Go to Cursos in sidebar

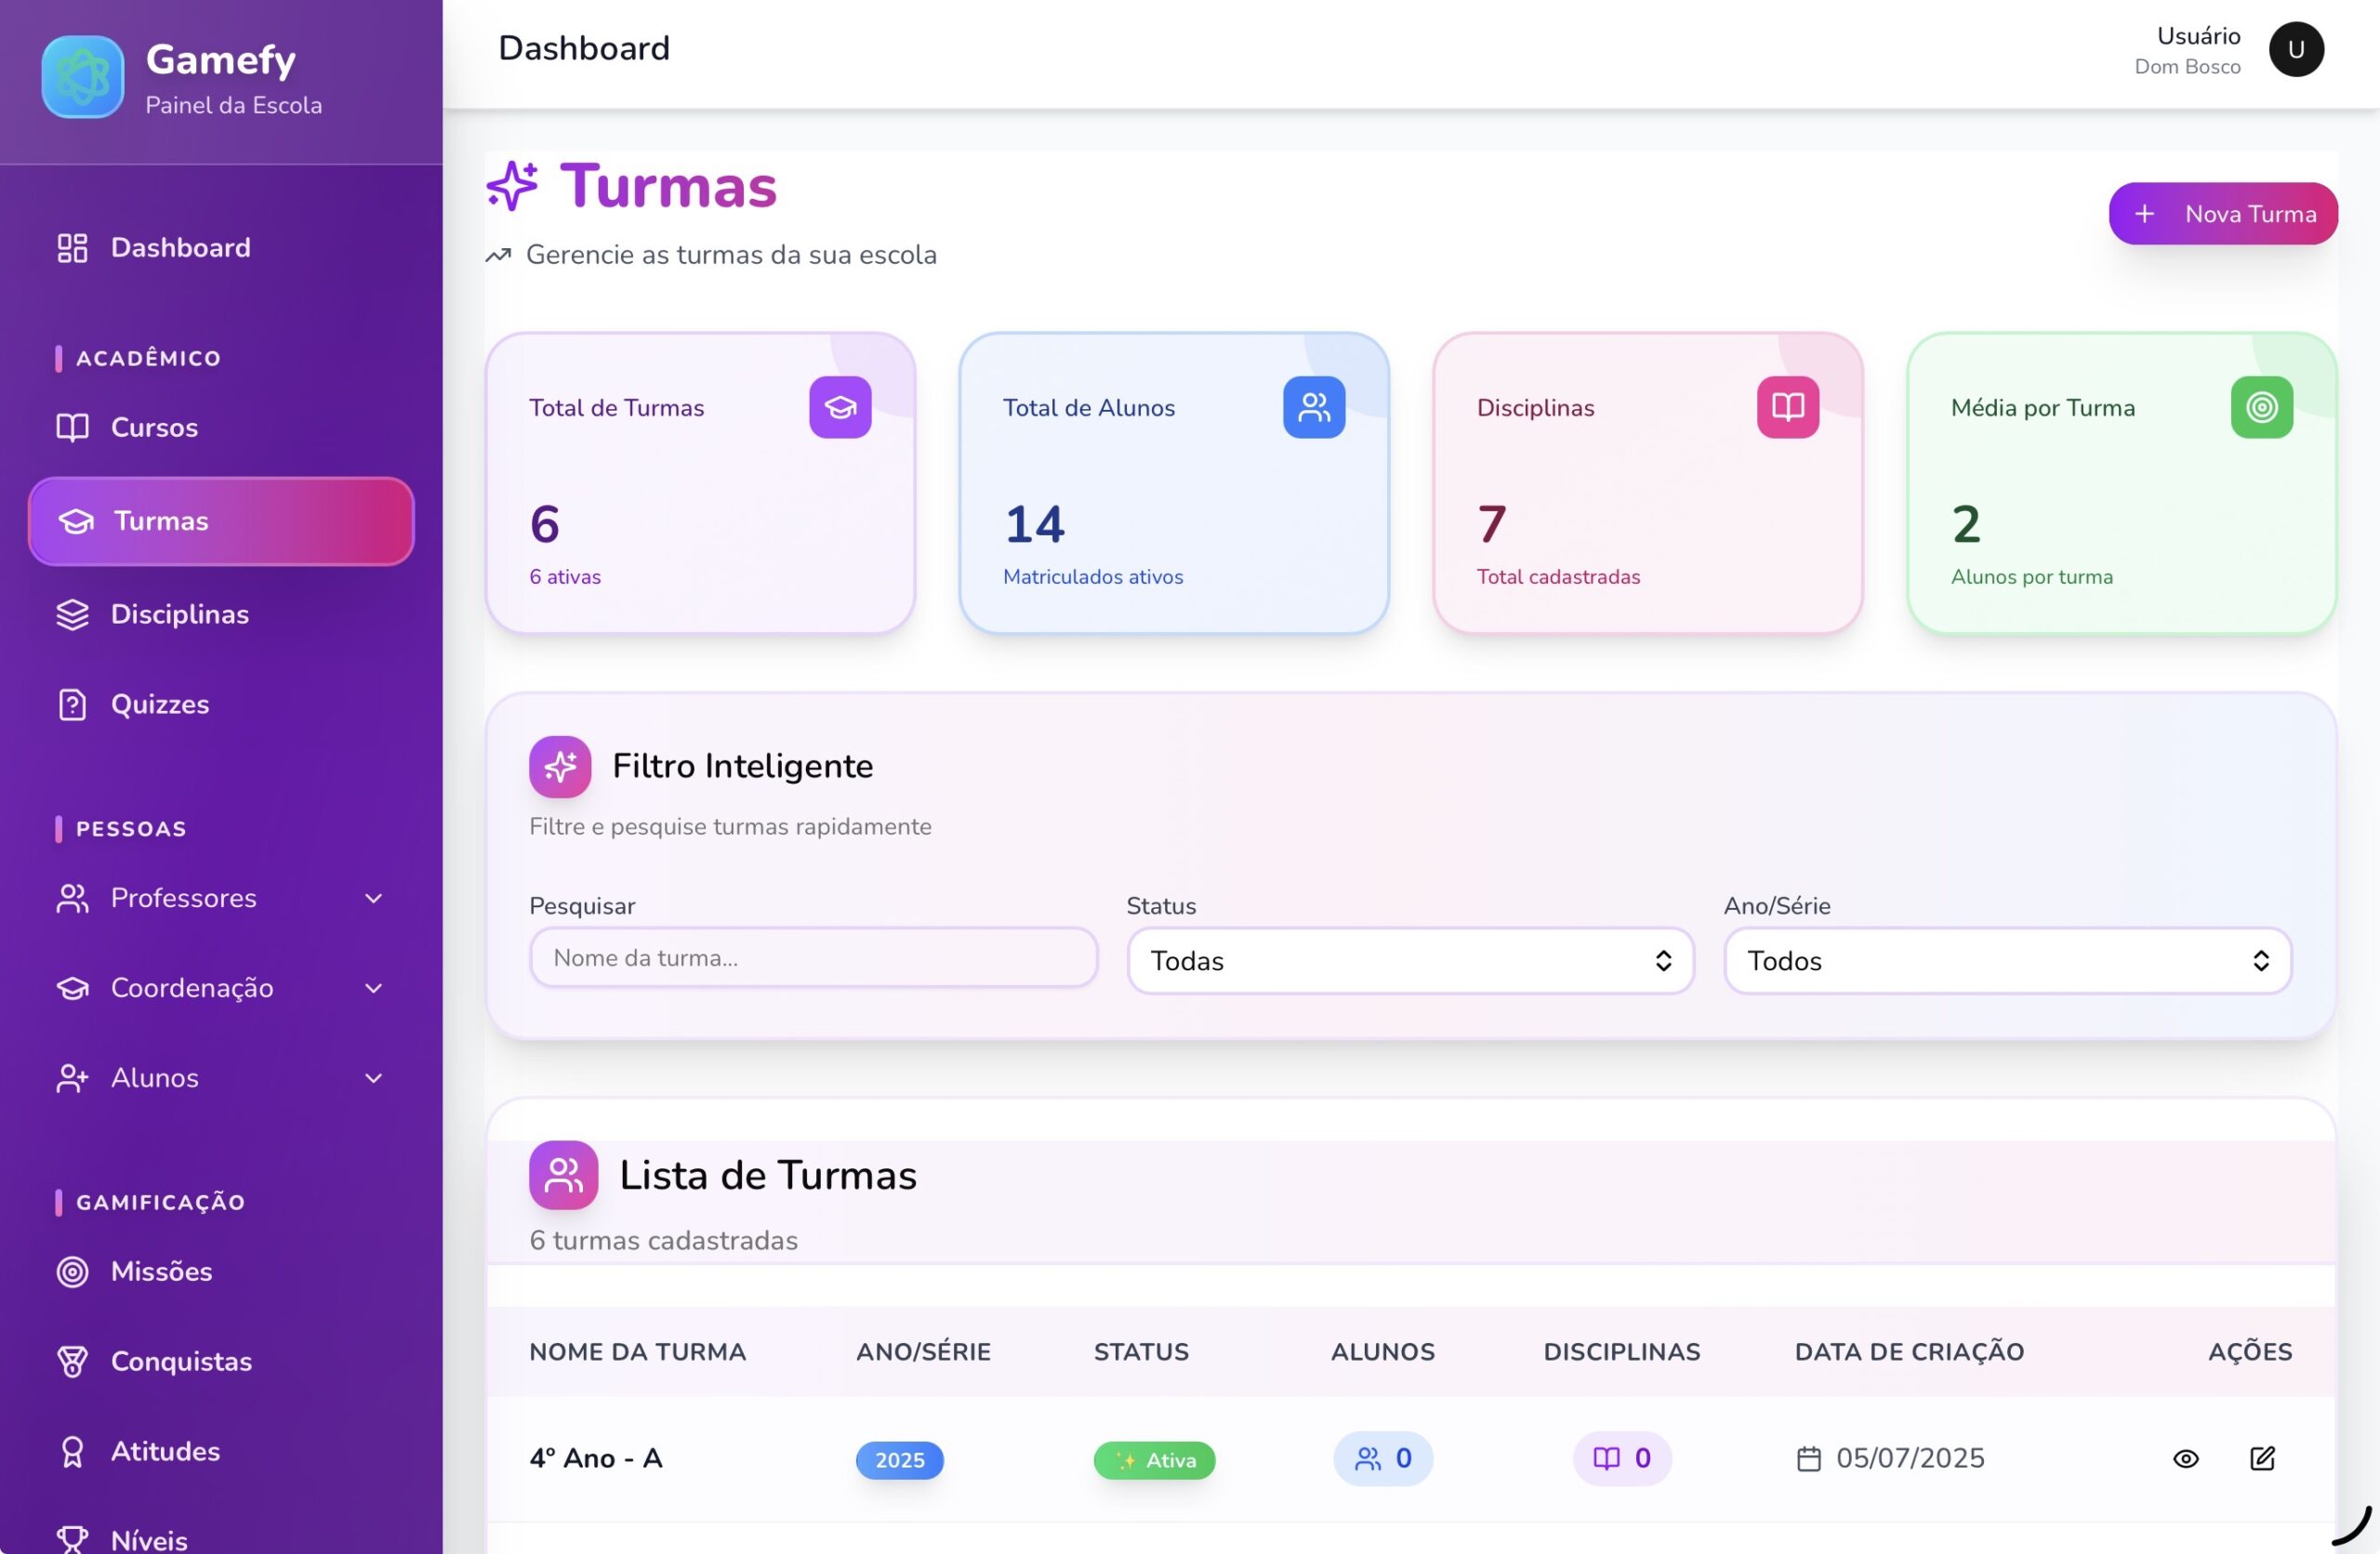[x=154, y=428]
